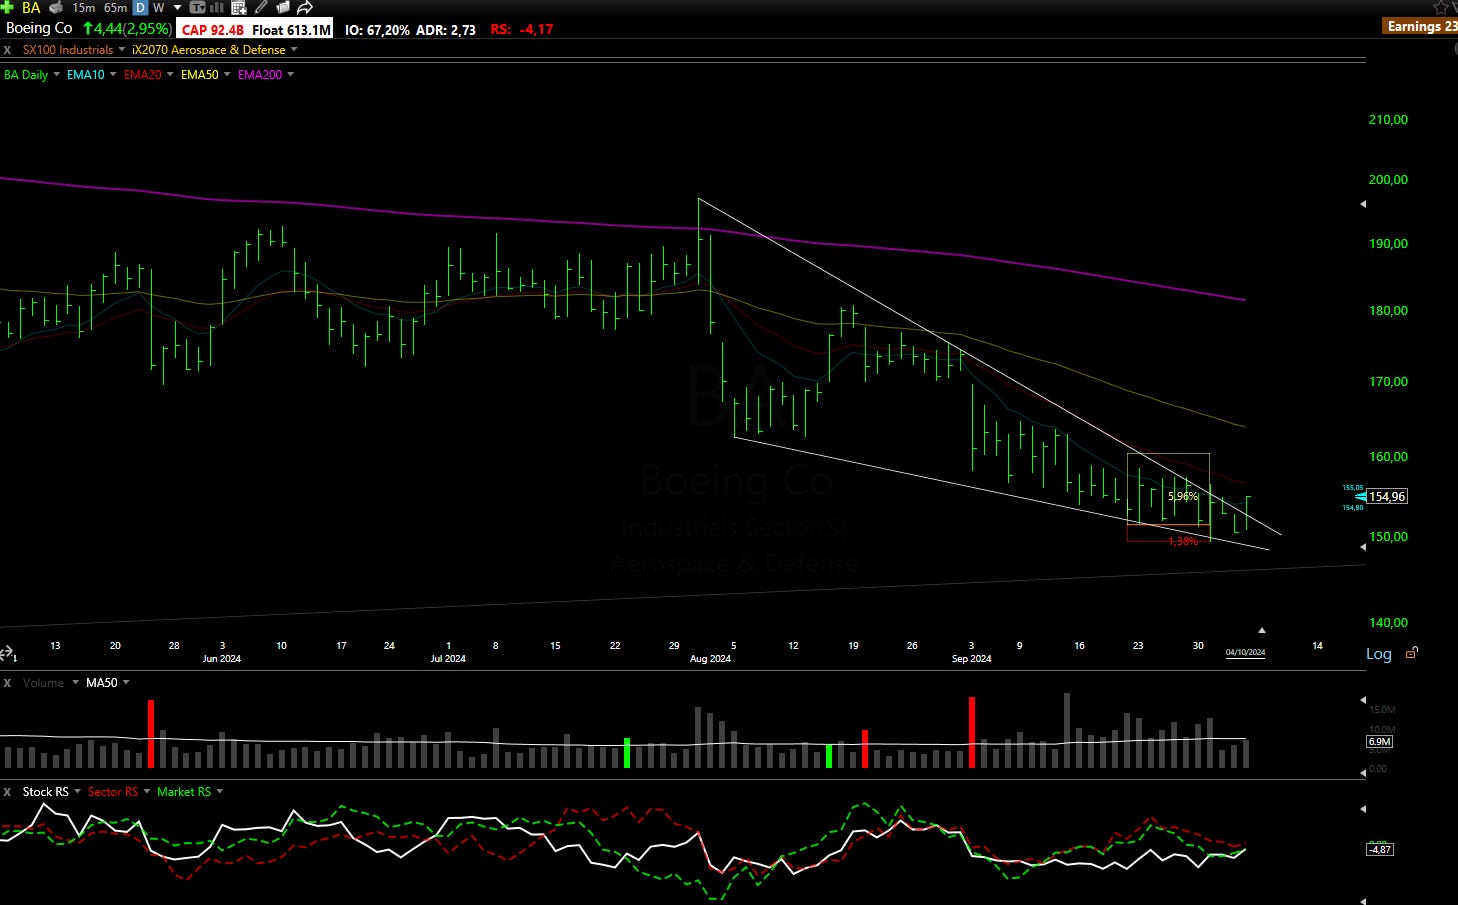Open the folders icon in toolbar
The height and width of the screenshot is (905, 1458).
(283, 7)
